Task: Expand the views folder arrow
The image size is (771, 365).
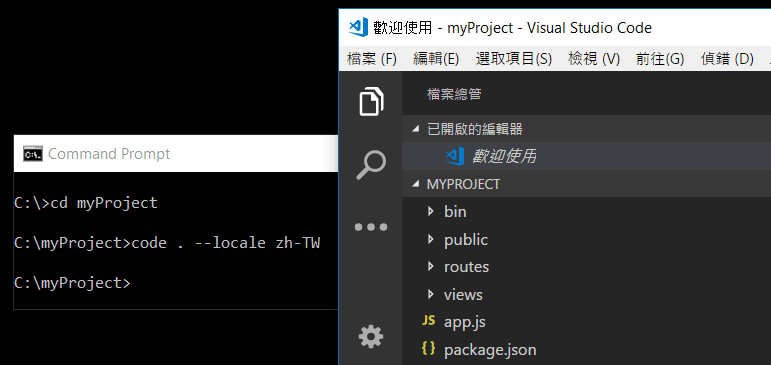Action: [431, 294]
